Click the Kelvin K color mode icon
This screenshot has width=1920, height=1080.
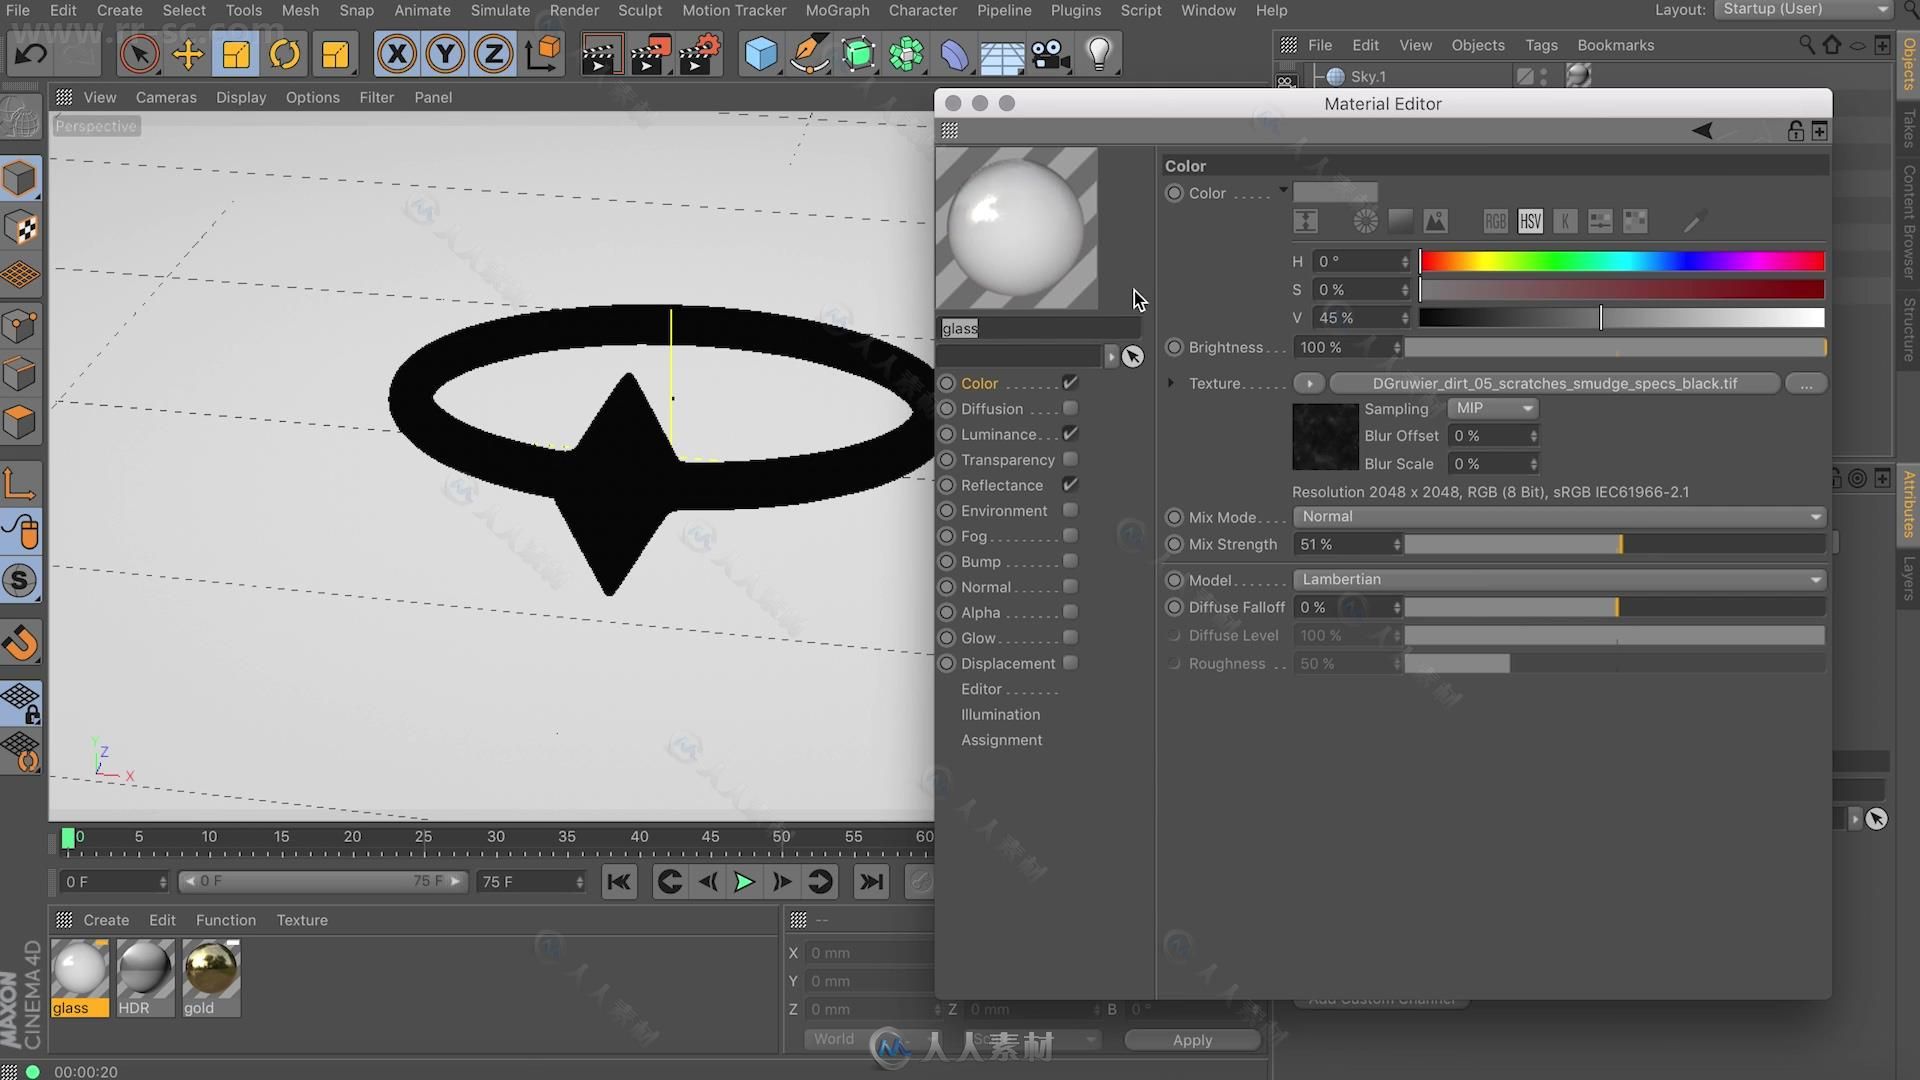[x=1565, y=221]
